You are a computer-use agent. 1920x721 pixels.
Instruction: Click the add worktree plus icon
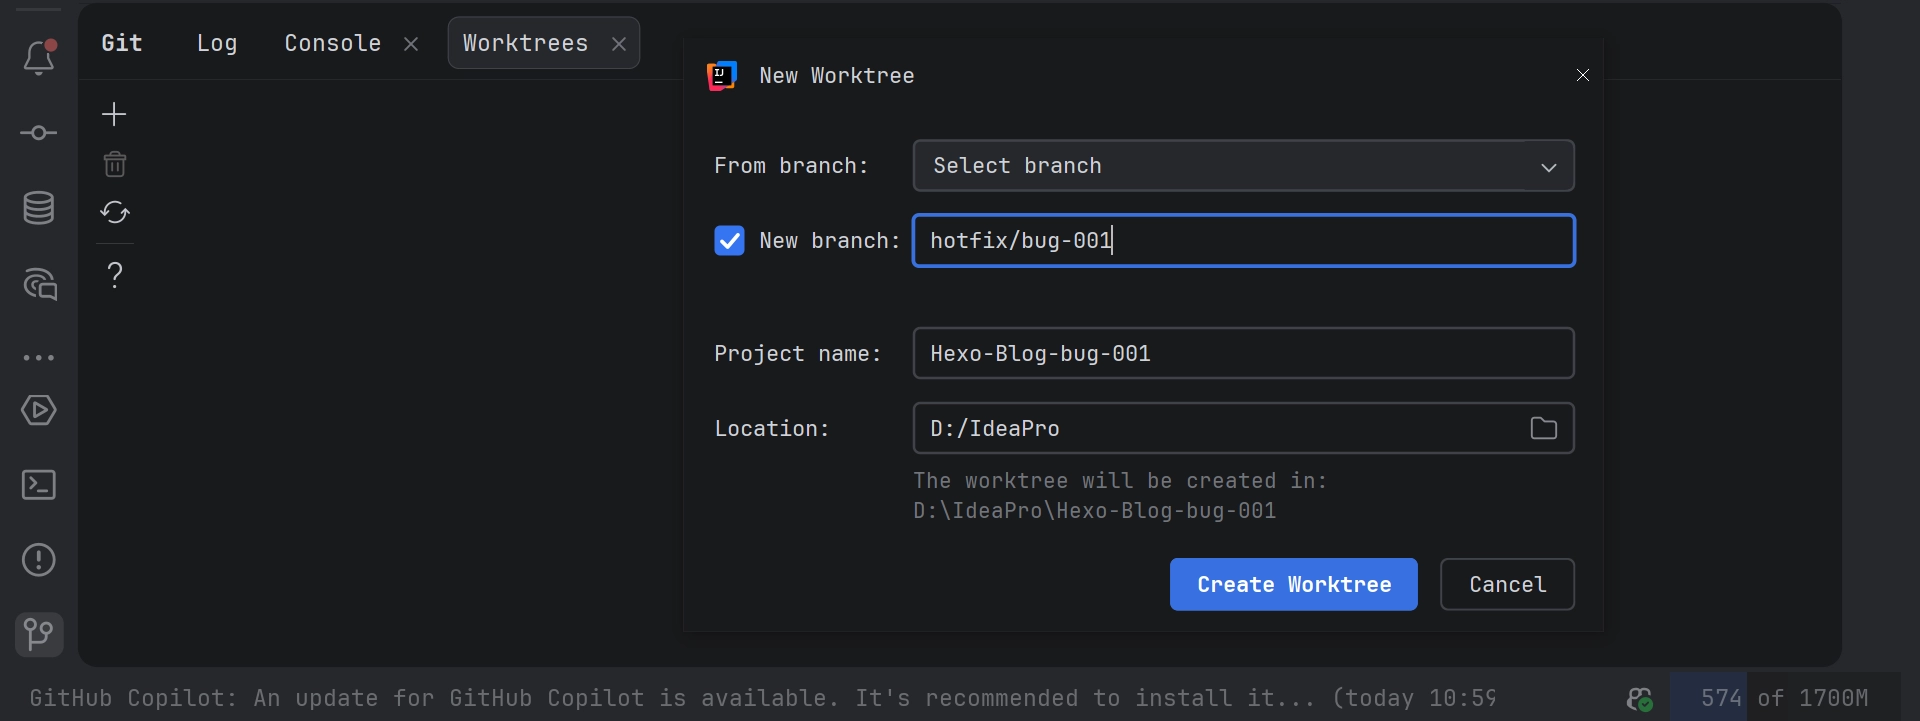[114, 114]
